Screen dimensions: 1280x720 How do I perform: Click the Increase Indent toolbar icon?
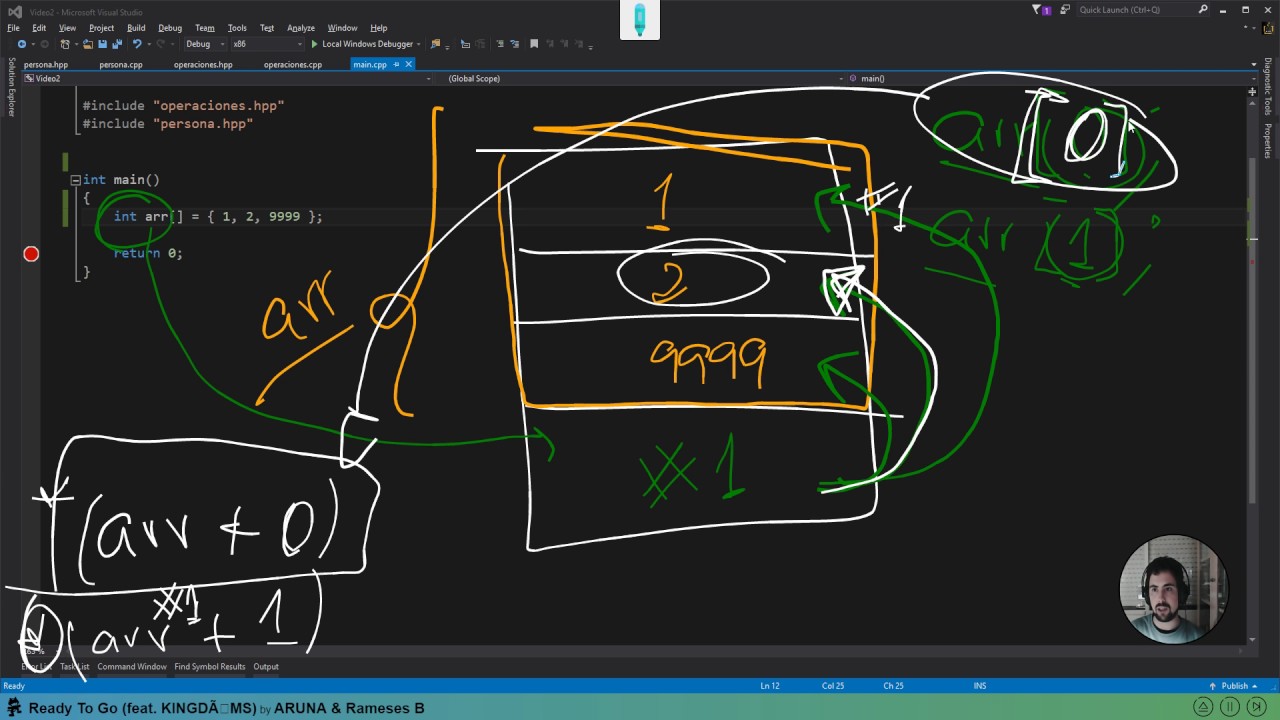pos(481,44)
